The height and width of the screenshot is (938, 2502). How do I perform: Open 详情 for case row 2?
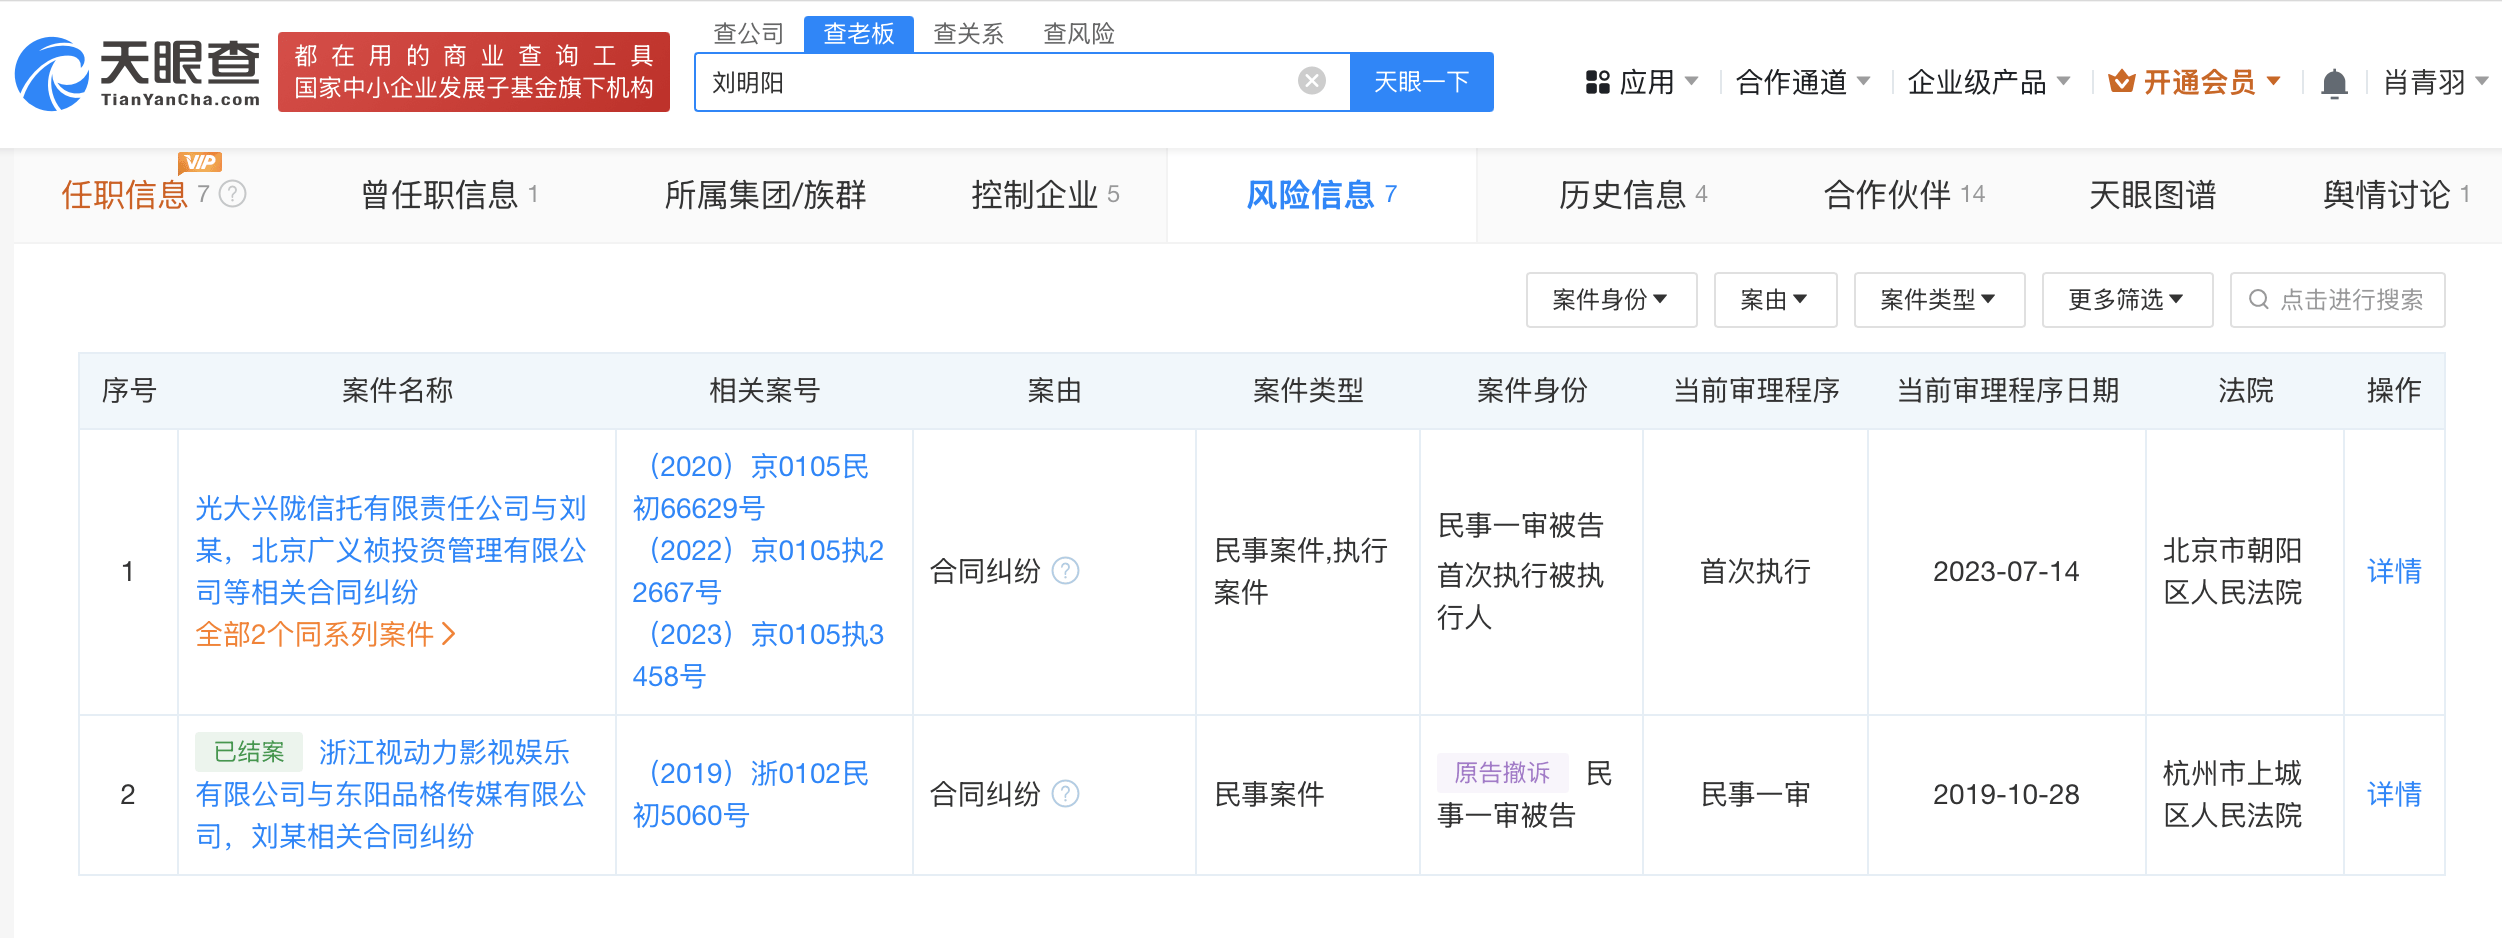tap(2394, 794)
